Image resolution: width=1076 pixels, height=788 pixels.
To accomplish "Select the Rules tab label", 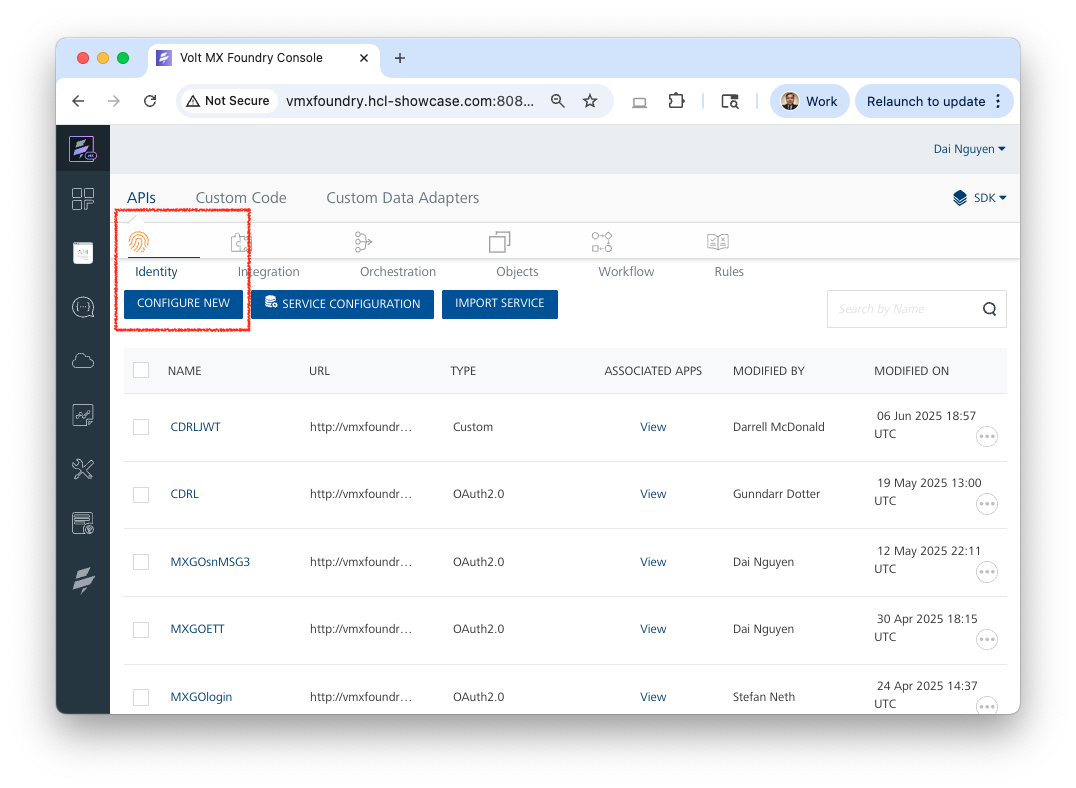I will pyautogui.click(x=729, y=272).
